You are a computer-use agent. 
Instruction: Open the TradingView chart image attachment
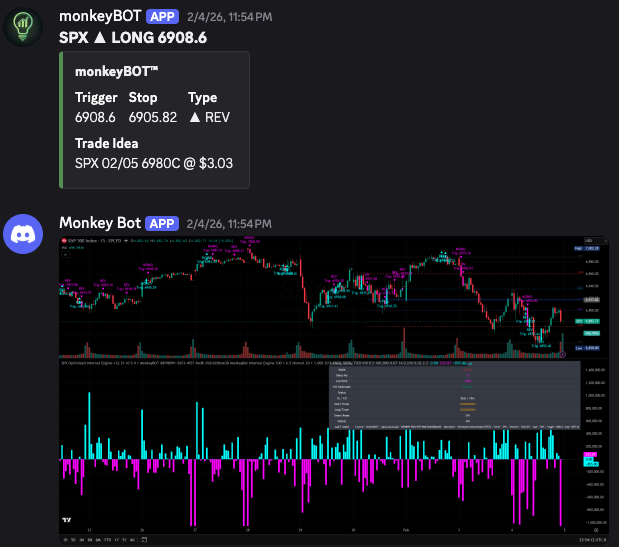click(x=330, y=390)
